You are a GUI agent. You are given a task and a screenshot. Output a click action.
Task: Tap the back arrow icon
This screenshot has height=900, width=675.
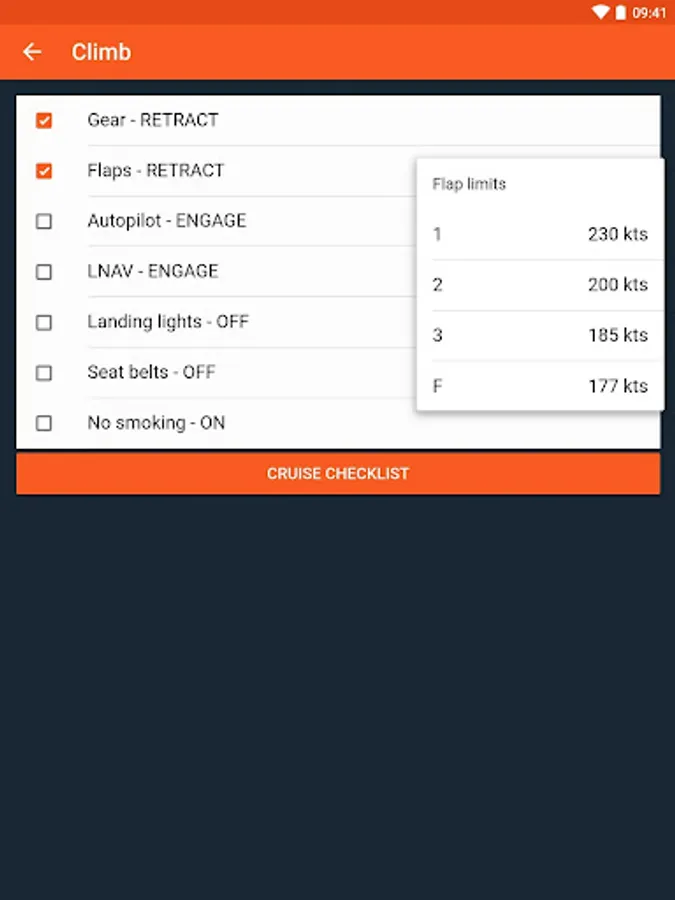pos(33,52)
